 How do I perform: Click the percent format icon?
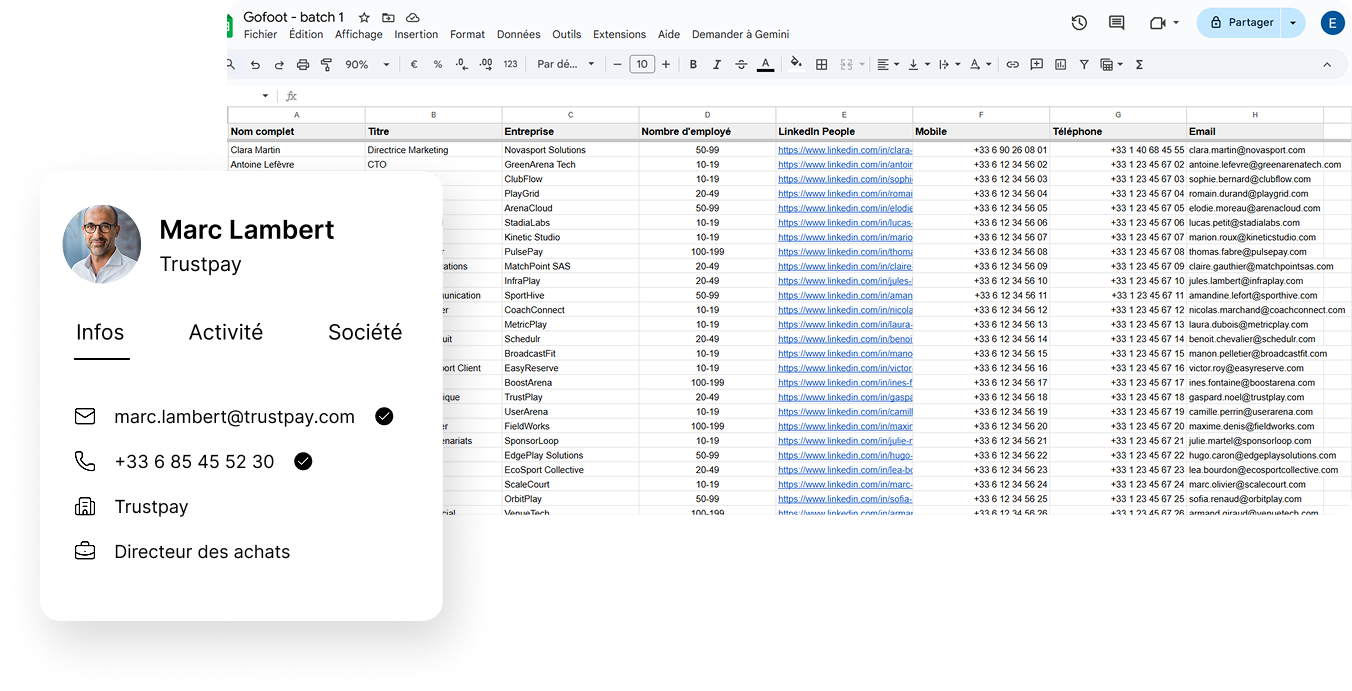tap(437, 63)
